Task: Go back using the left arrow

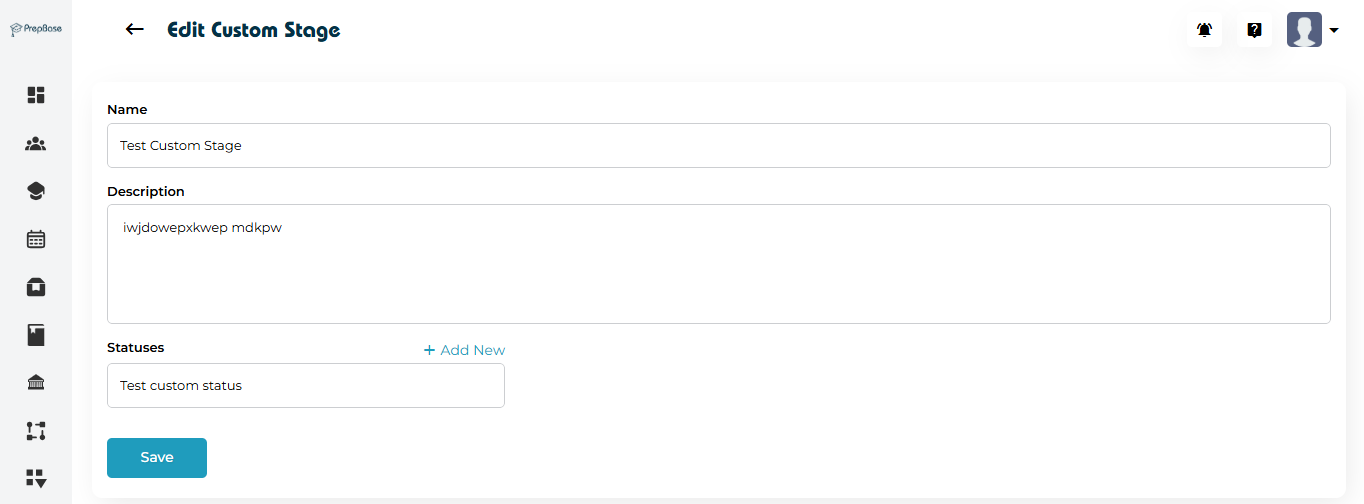Action: [135, 30]
